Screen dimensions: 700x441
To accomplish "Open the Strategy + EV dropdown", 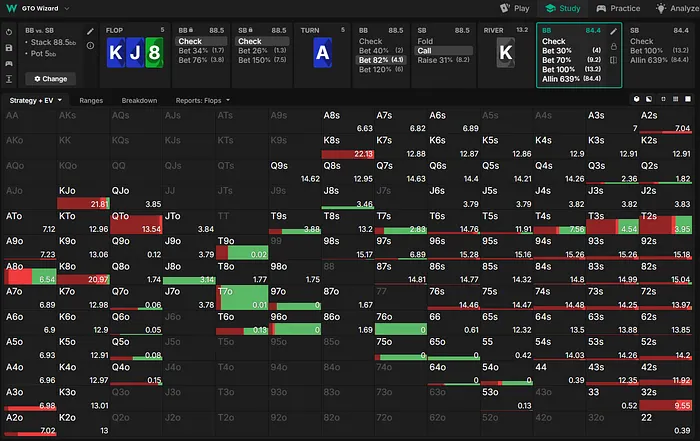I will (36, 101).
